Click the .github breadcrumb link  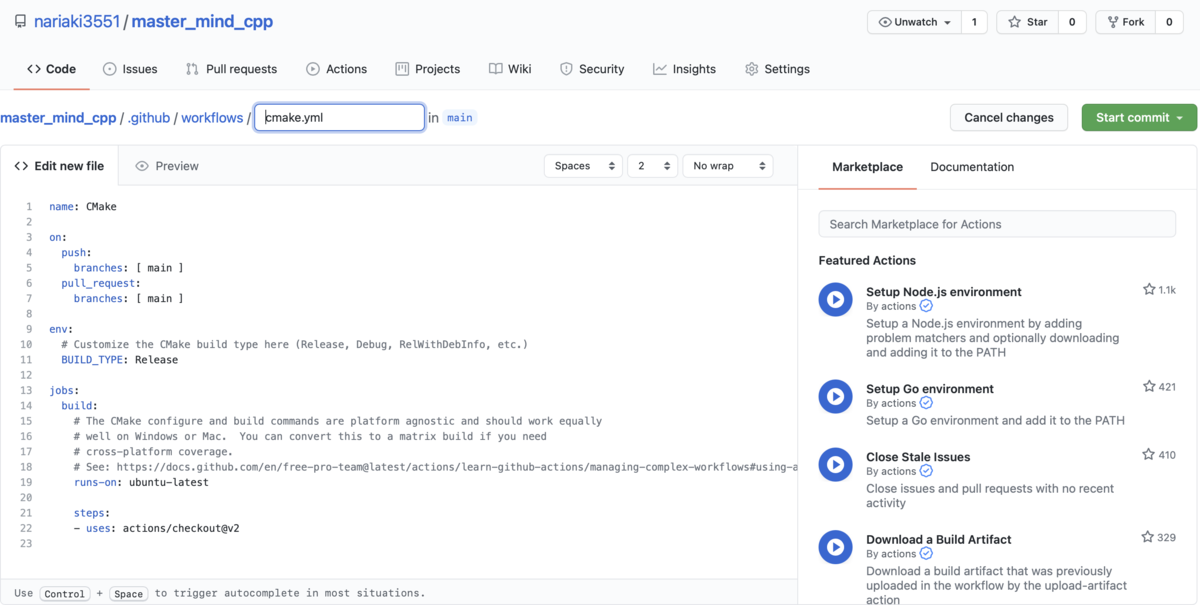149,118
